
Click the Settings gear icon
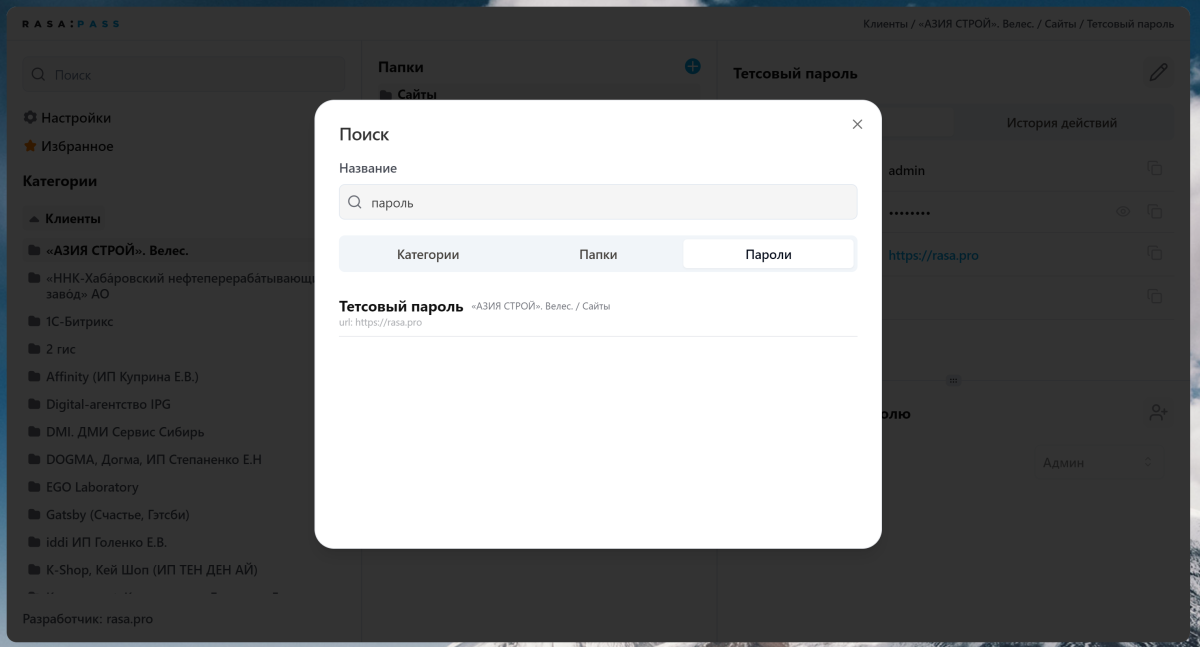click(30, 118)
